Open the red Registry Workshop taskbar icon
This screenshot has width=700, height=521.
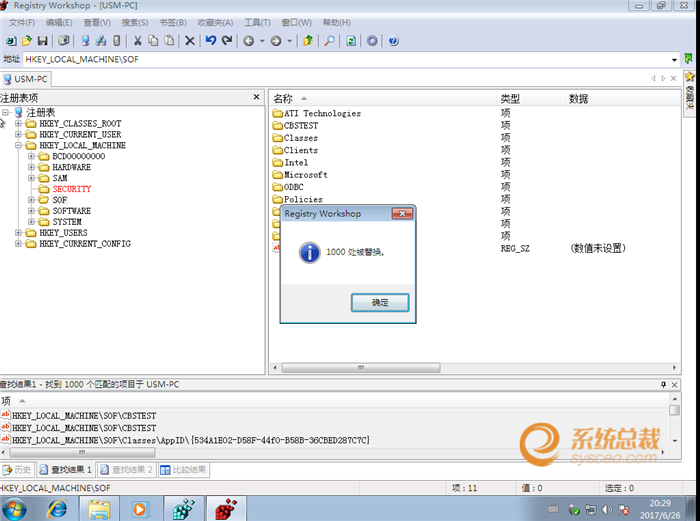(226, 509)
